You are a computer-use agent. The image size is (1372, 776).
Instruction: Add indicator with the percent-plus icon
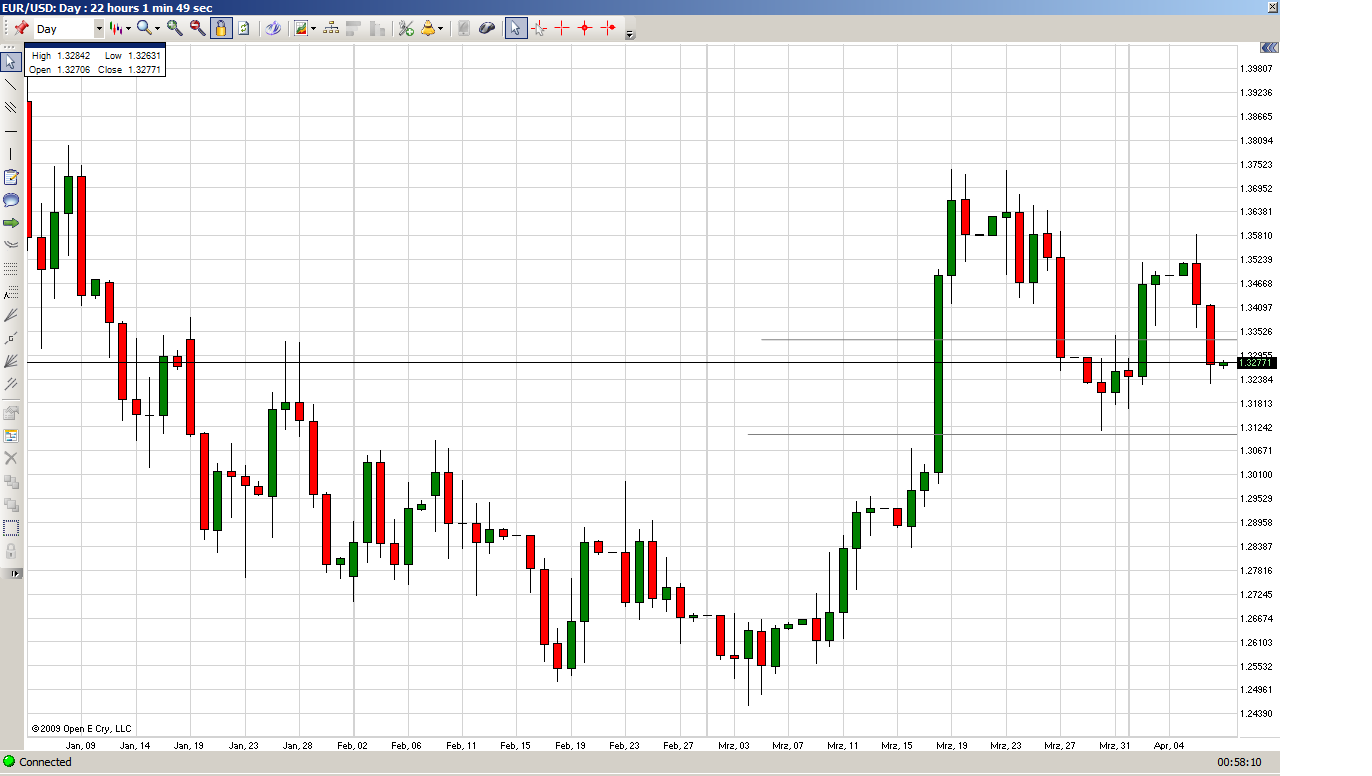point(406,28)
